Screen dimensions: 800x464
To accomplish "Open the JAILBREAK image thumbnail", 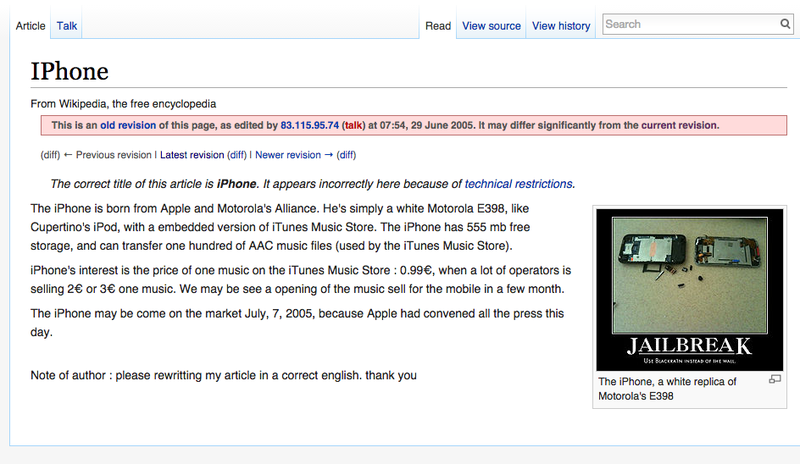I will [689, 289].
